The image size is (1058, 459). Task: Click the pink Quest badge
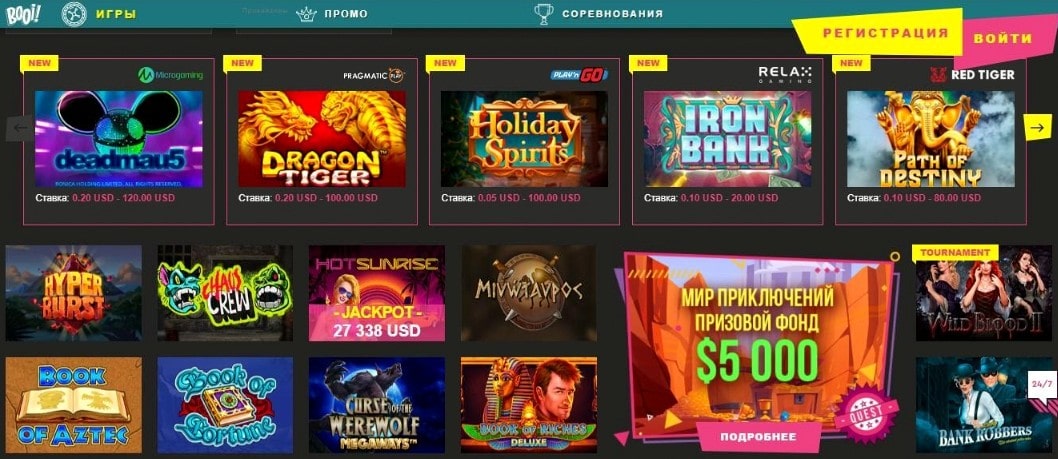(x=866, y=411)
